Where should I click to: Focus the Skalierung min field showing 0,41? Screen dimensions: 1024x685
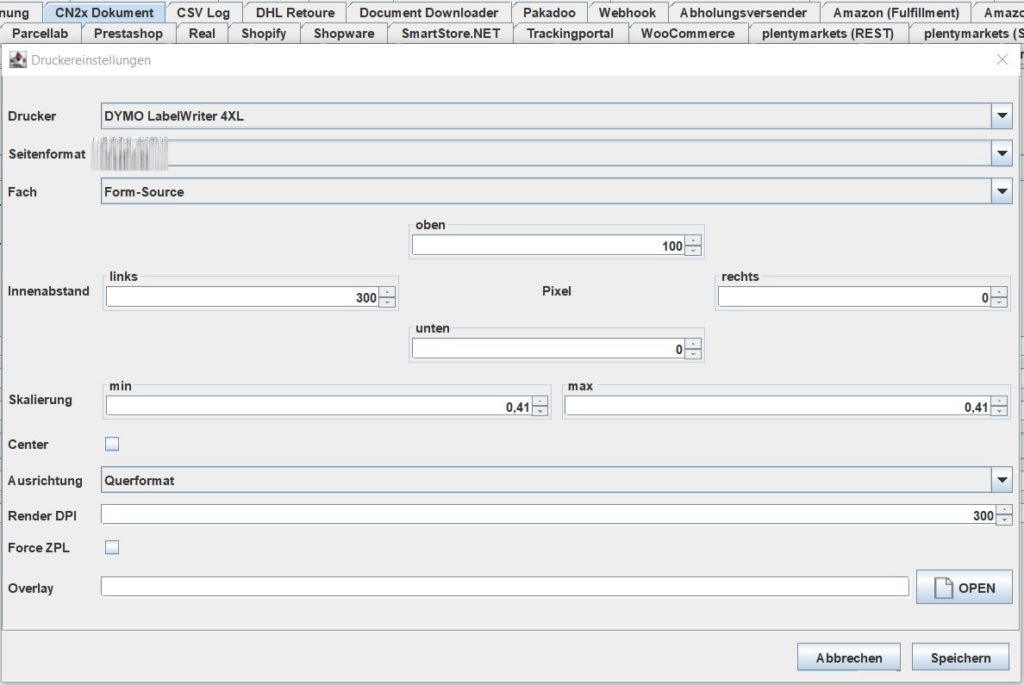tap(319, 406)
